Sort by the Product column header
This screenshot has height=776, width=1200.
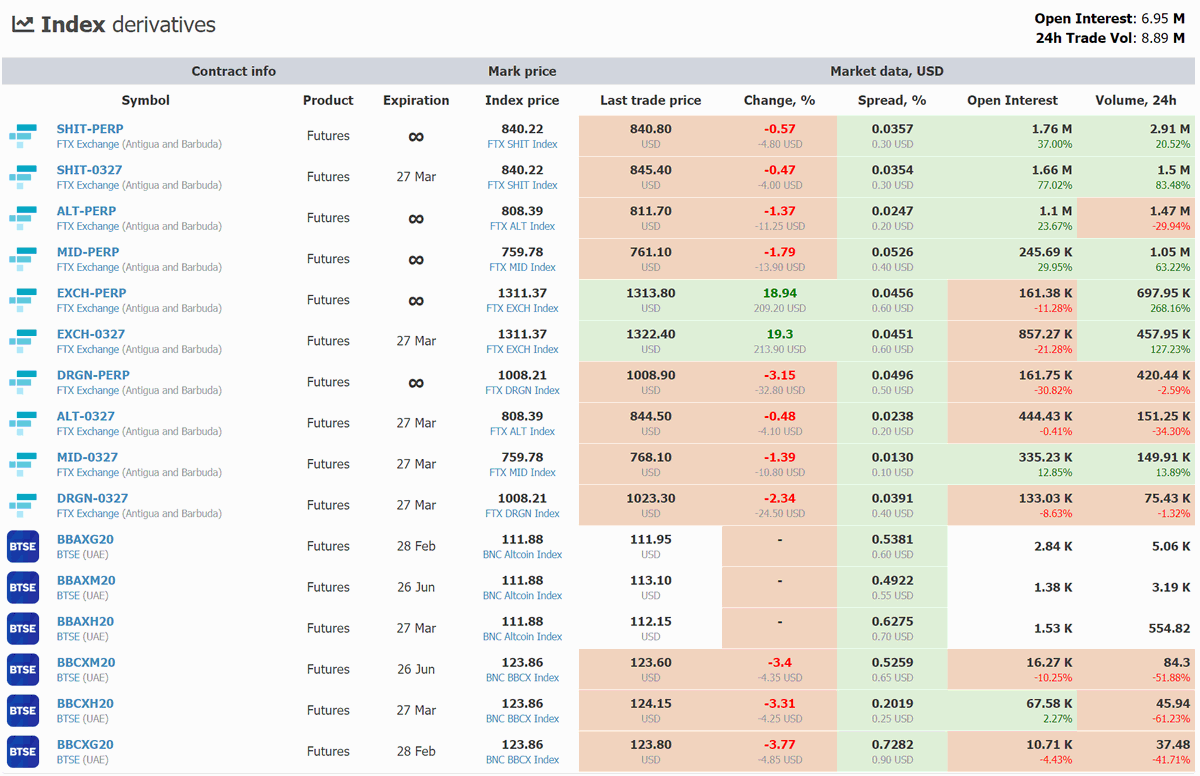pyautogui.click(x=328, y=100)
